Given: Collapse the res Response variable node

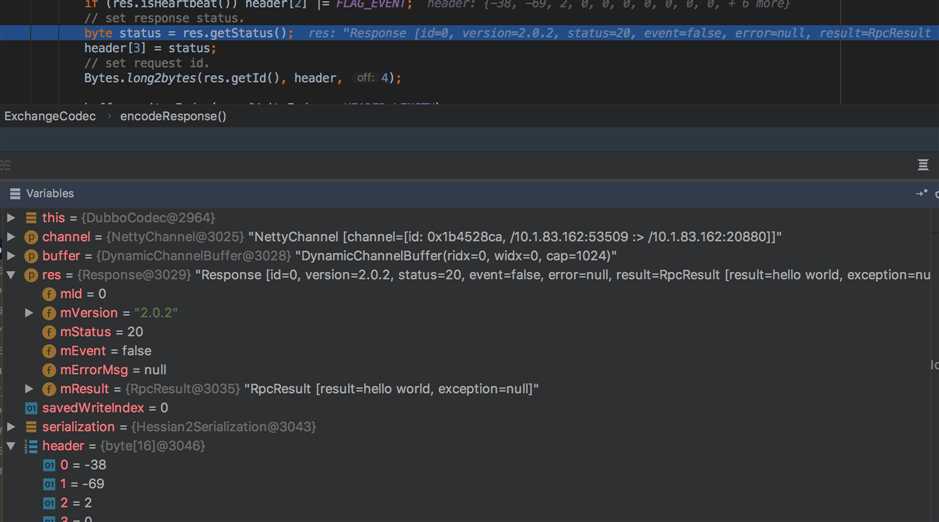Looking at the screenshot, I should point(11,275).
